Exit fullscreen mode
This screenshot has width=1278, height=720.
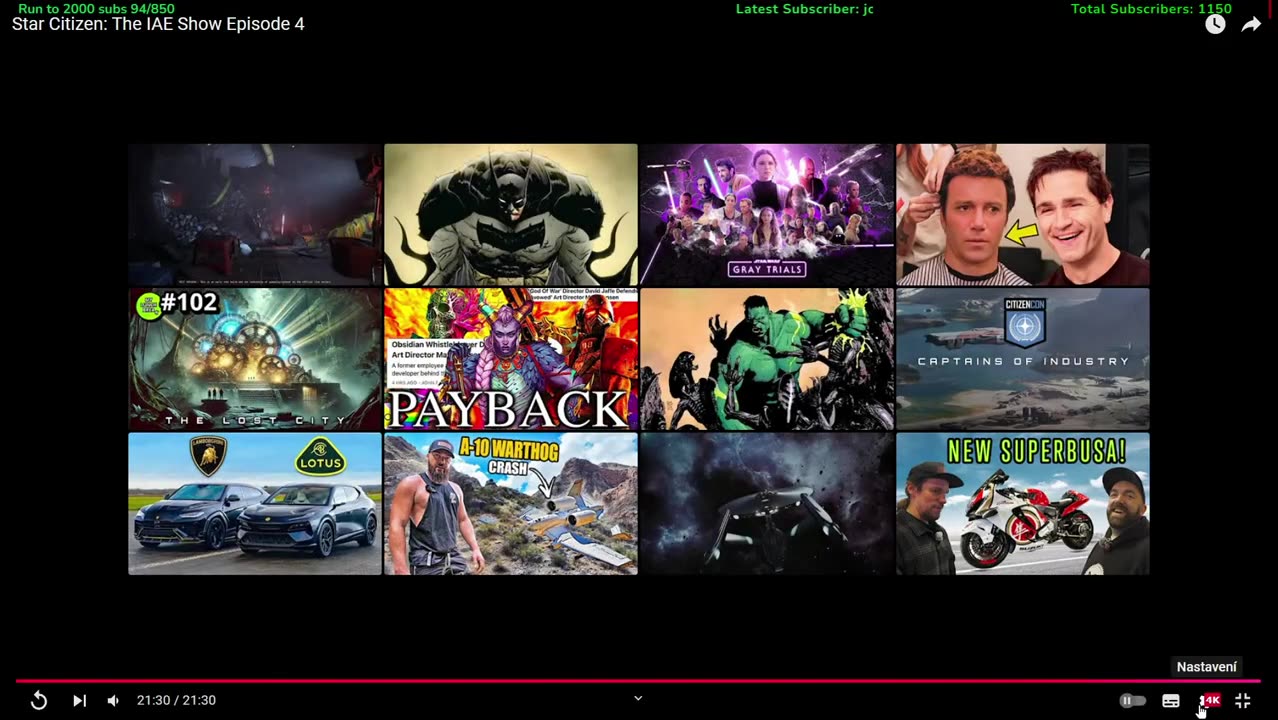click(x=1243, y=701)
